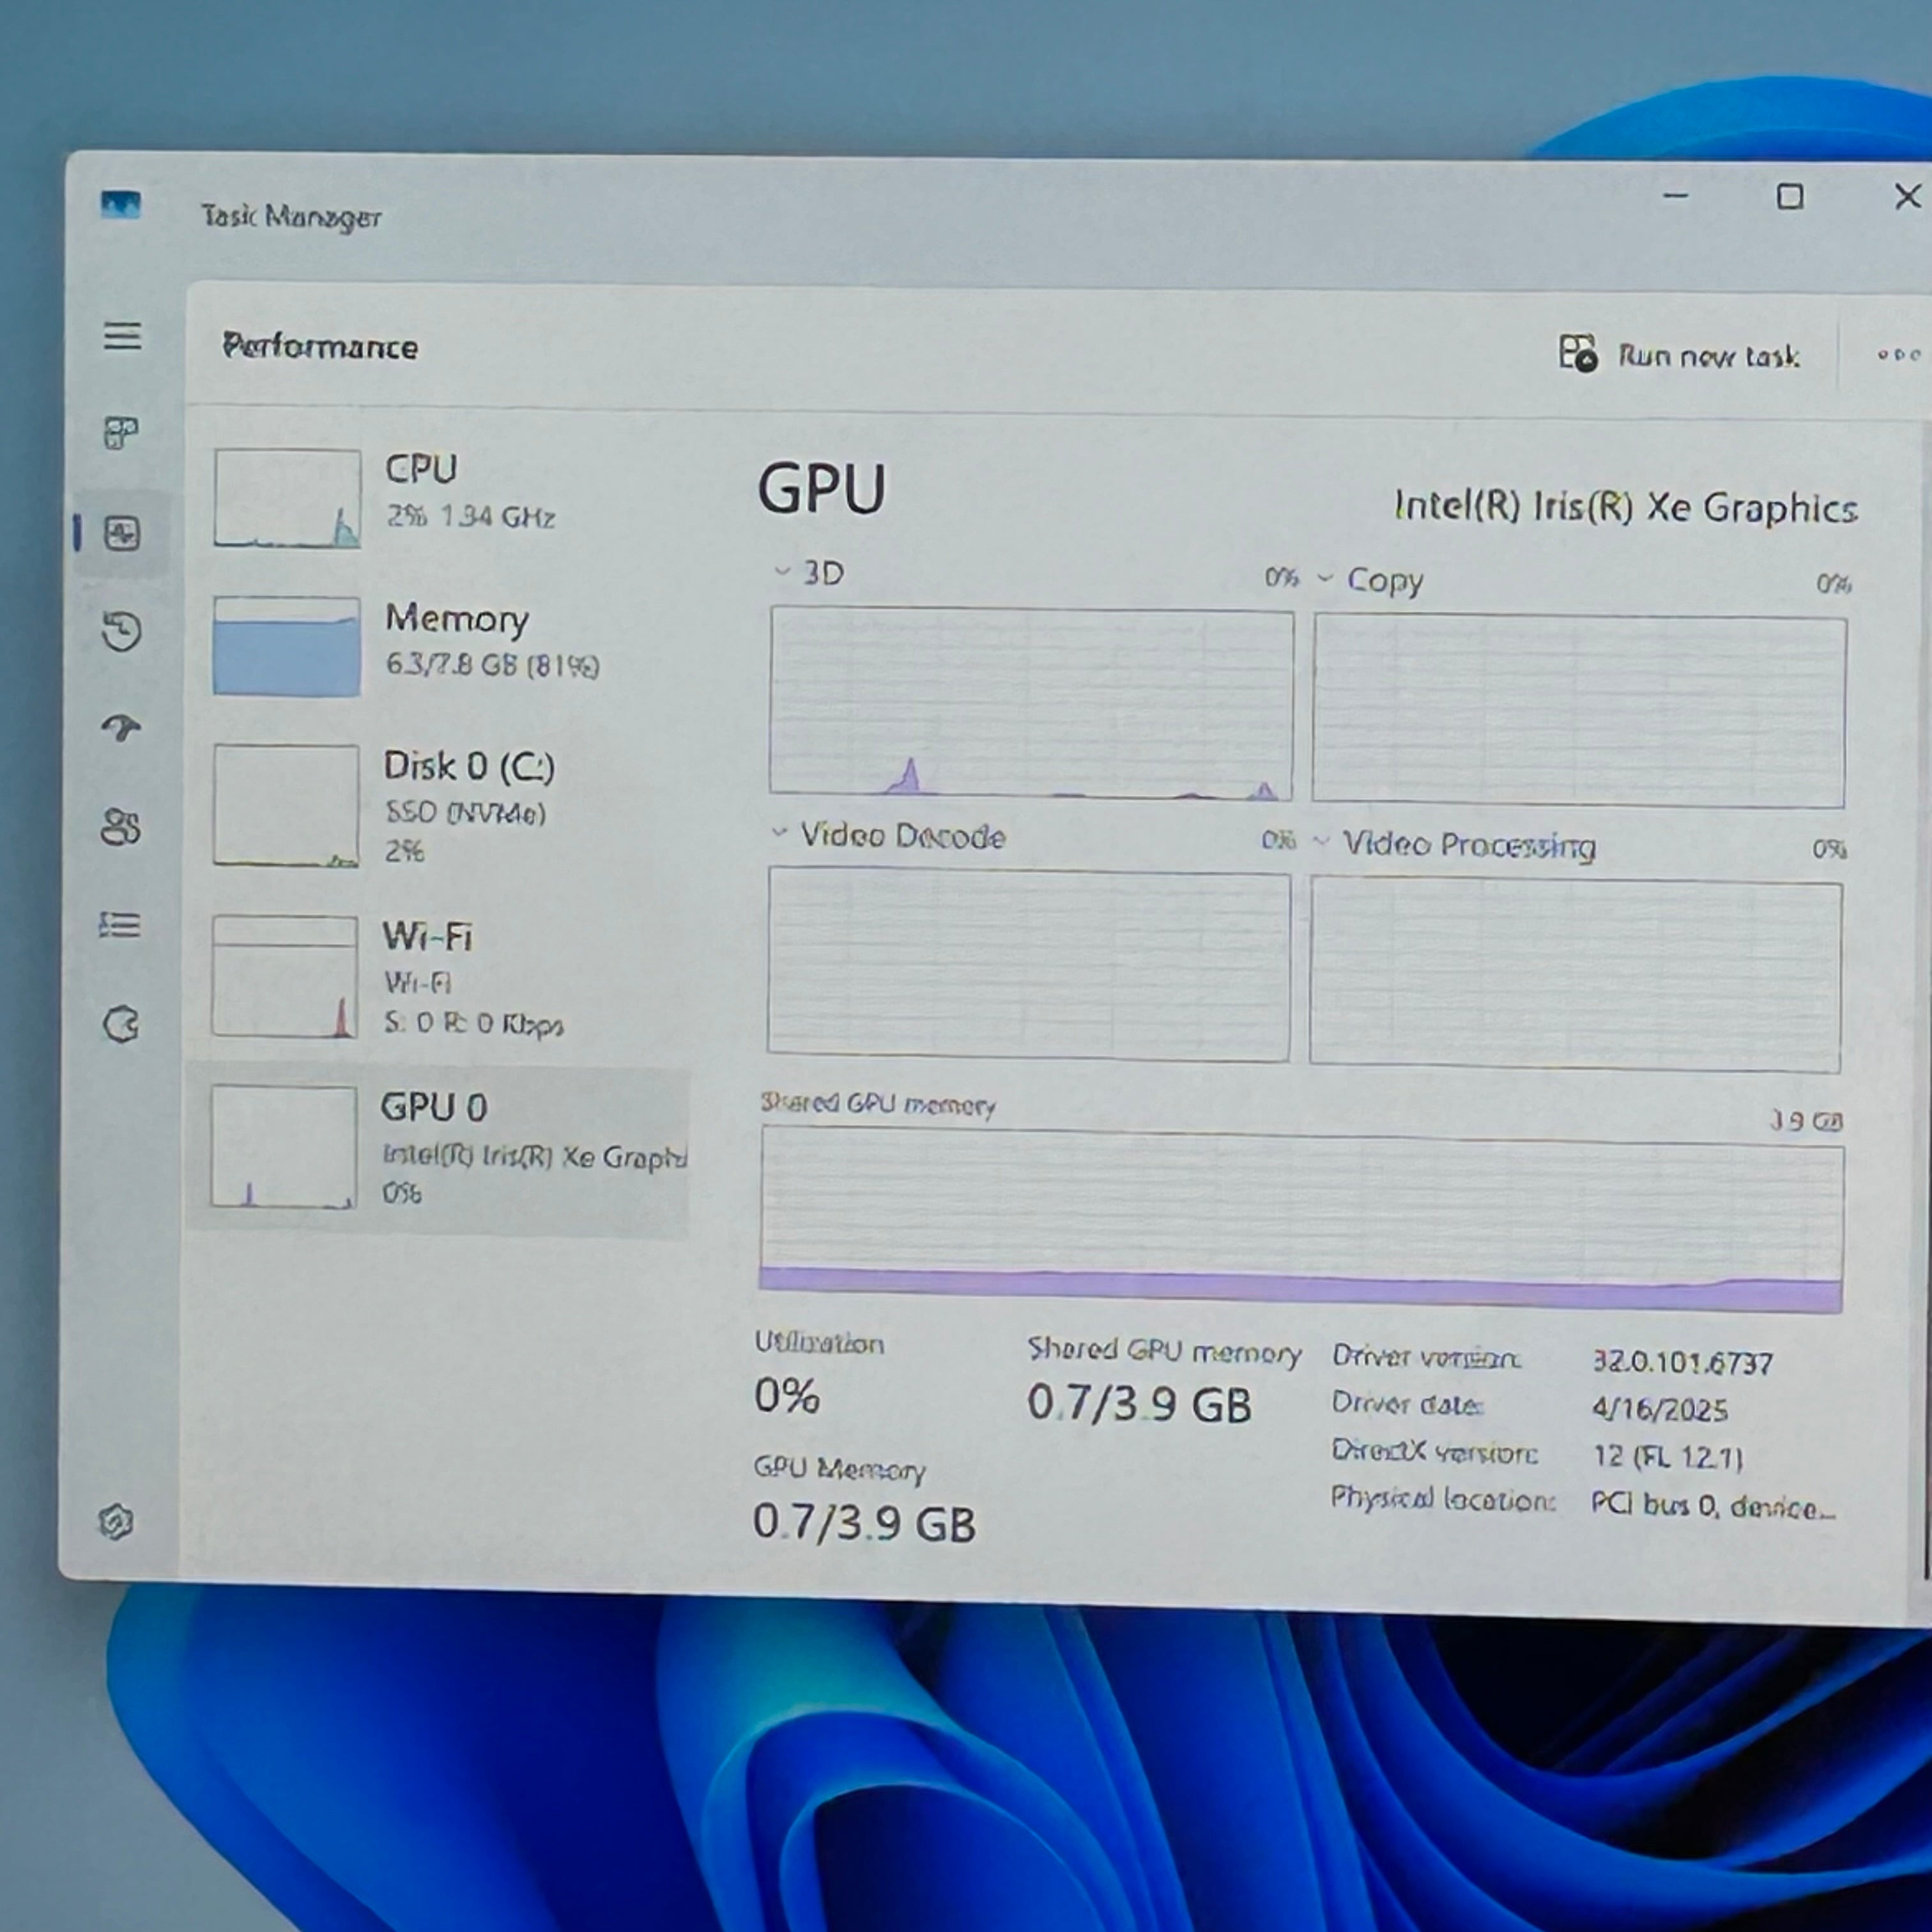Click the CPU 2% 1.34 GHz text
Image resolution: width=1932 pixels, height=1932 pixels.
click(x=471, y=516)
